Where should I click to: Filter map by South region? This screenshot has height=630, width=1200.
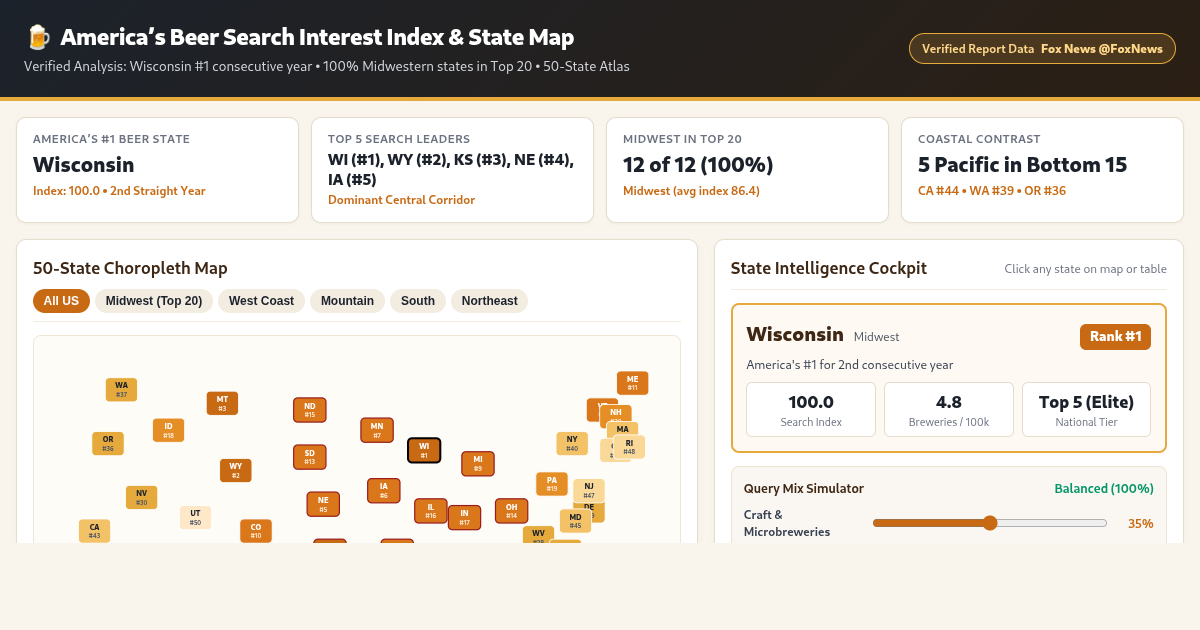pos(418,301)
